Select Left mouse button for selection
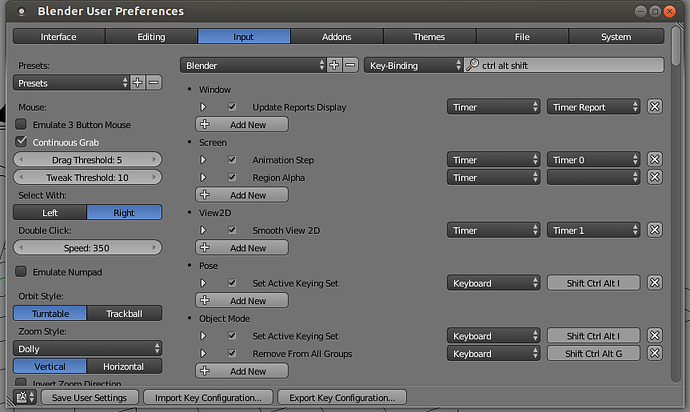Image resolution: width=690 pixels, height=412 pixels. [x=50, y=212]
